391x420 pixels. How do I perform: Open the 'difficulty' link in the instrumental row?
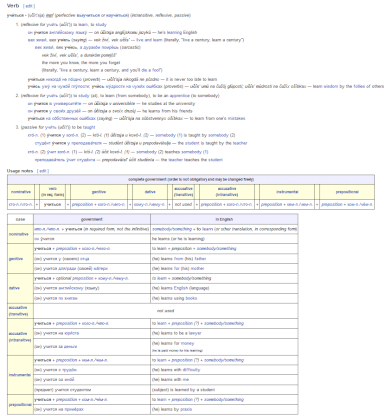pos(191,370)
